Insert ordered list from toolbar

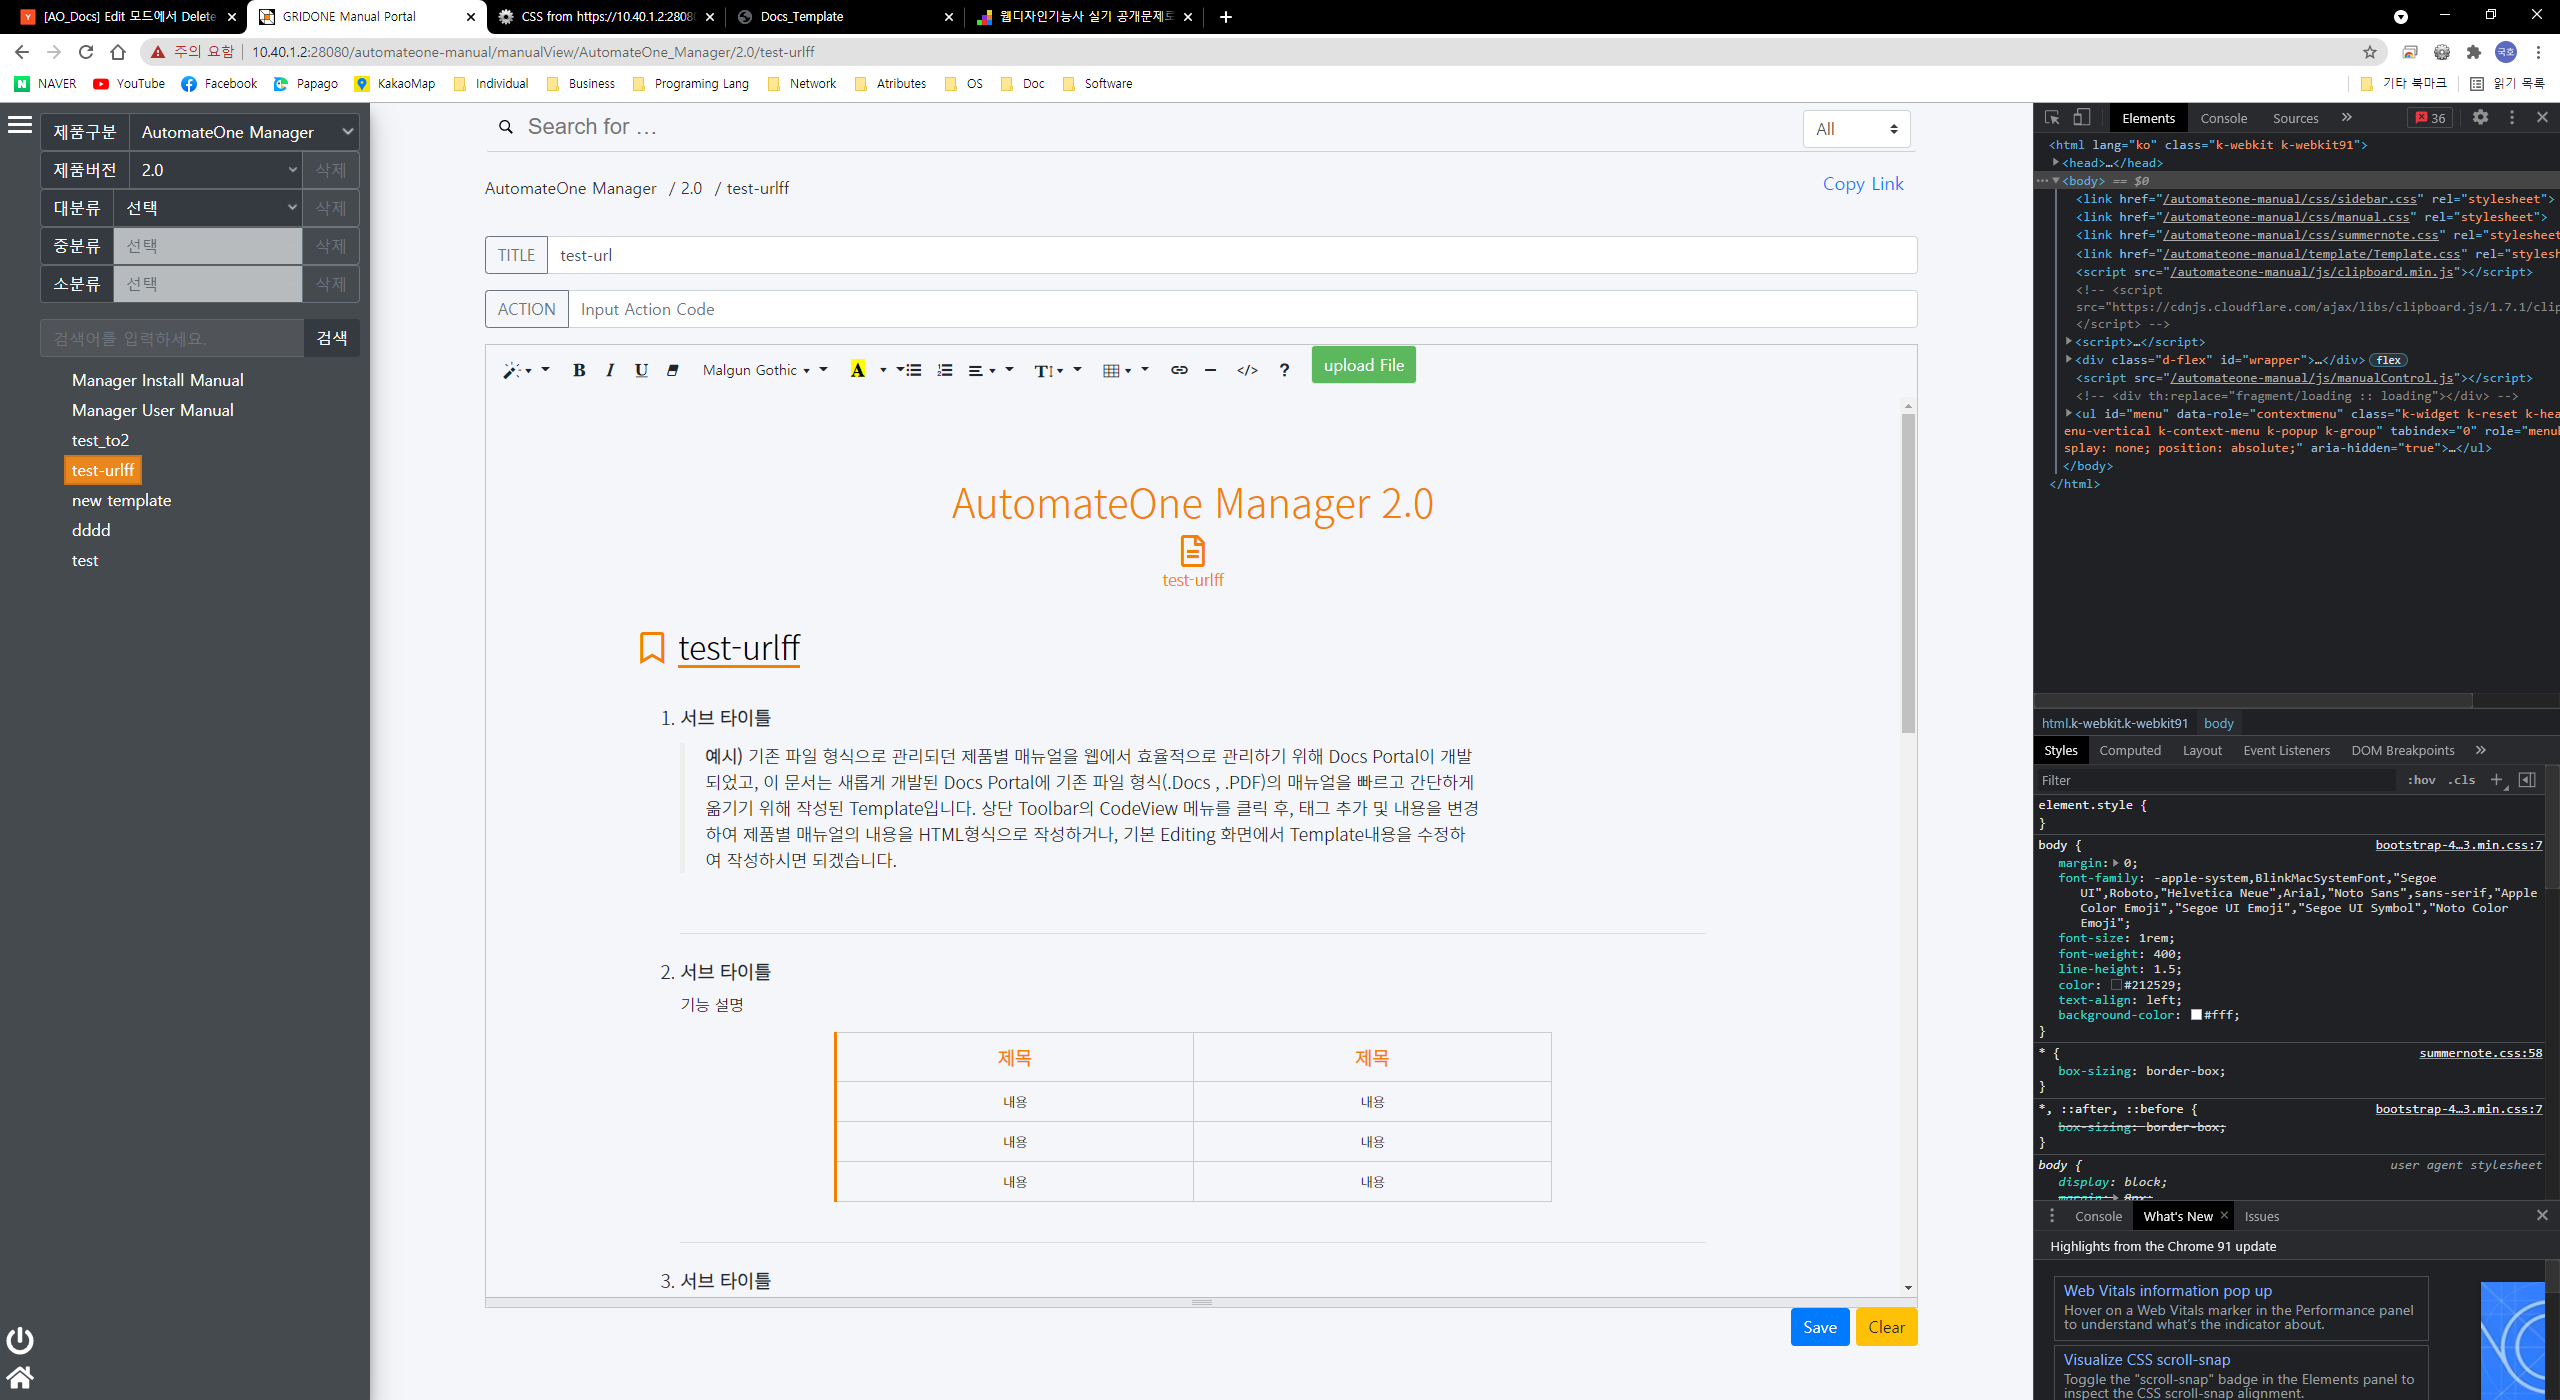pos(944,370)
